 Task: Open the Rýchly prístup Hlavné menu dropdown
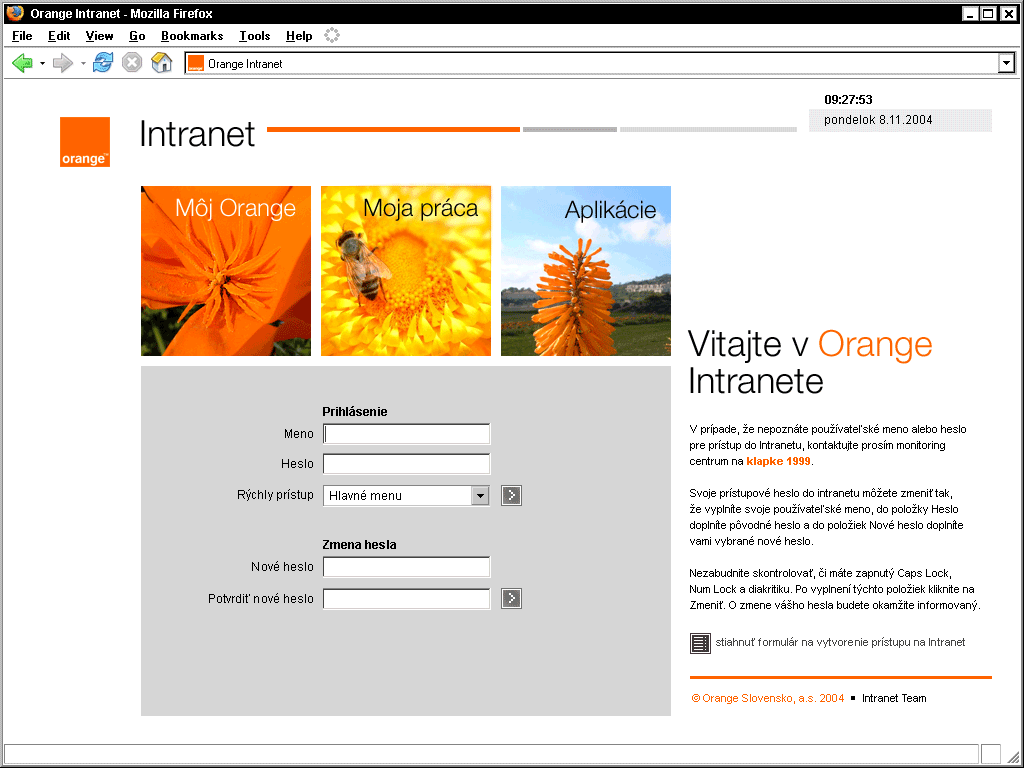tap(480, 496)
